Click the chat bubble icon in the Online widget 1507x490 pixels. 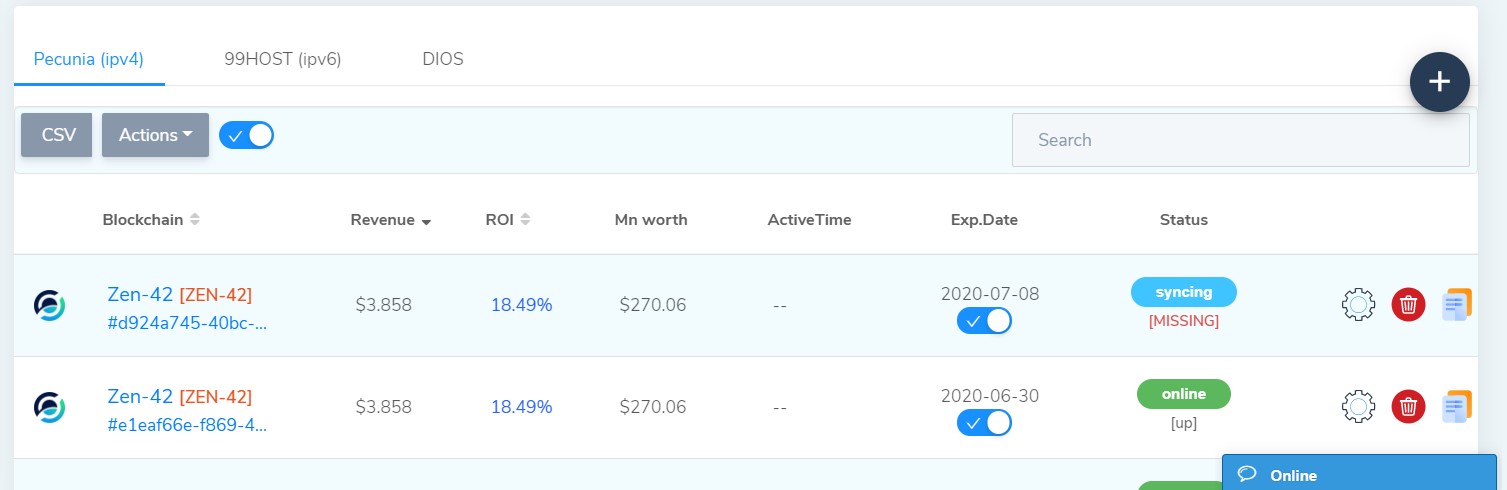[1246, 475]
